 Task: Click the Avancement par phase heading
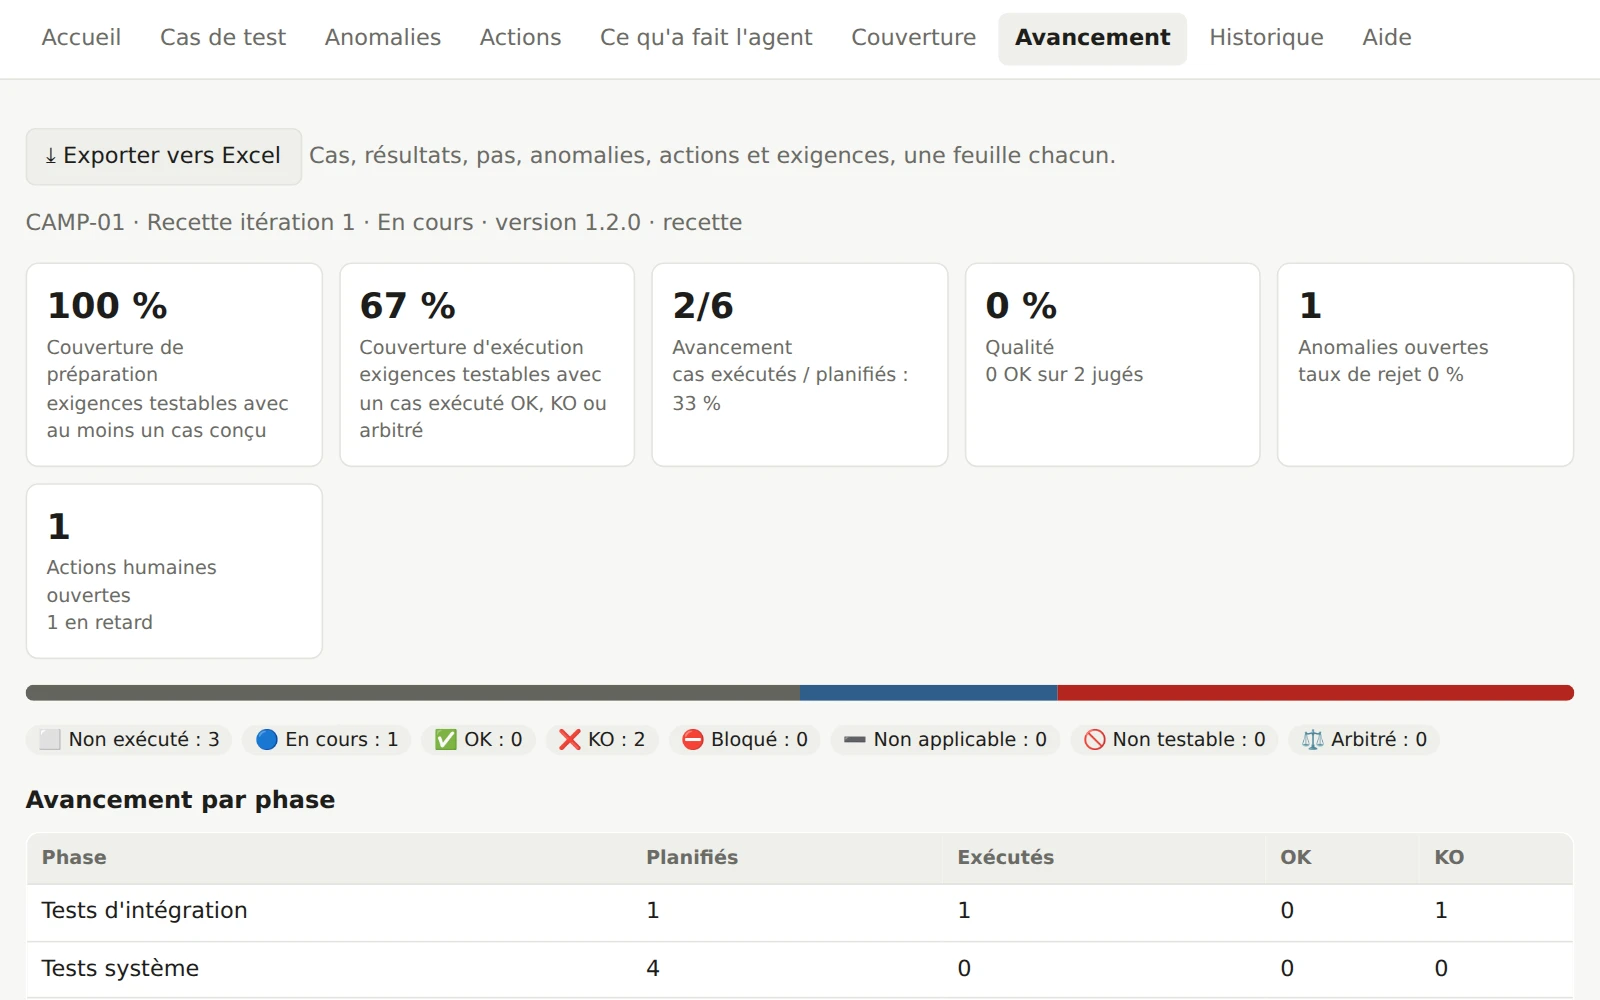(180, 800)
